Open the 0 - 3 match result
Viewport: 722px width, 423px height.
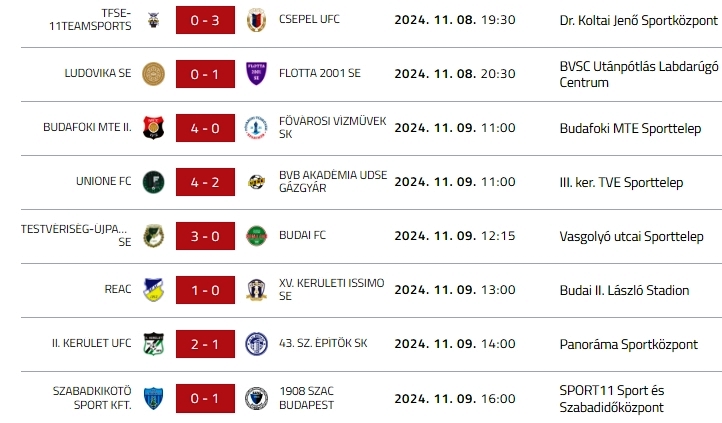point(205,19)
